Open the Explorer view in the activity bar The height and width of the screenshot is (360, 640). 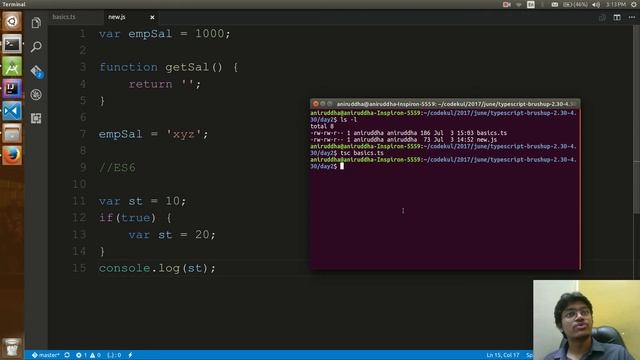click(x=36, y=22)
